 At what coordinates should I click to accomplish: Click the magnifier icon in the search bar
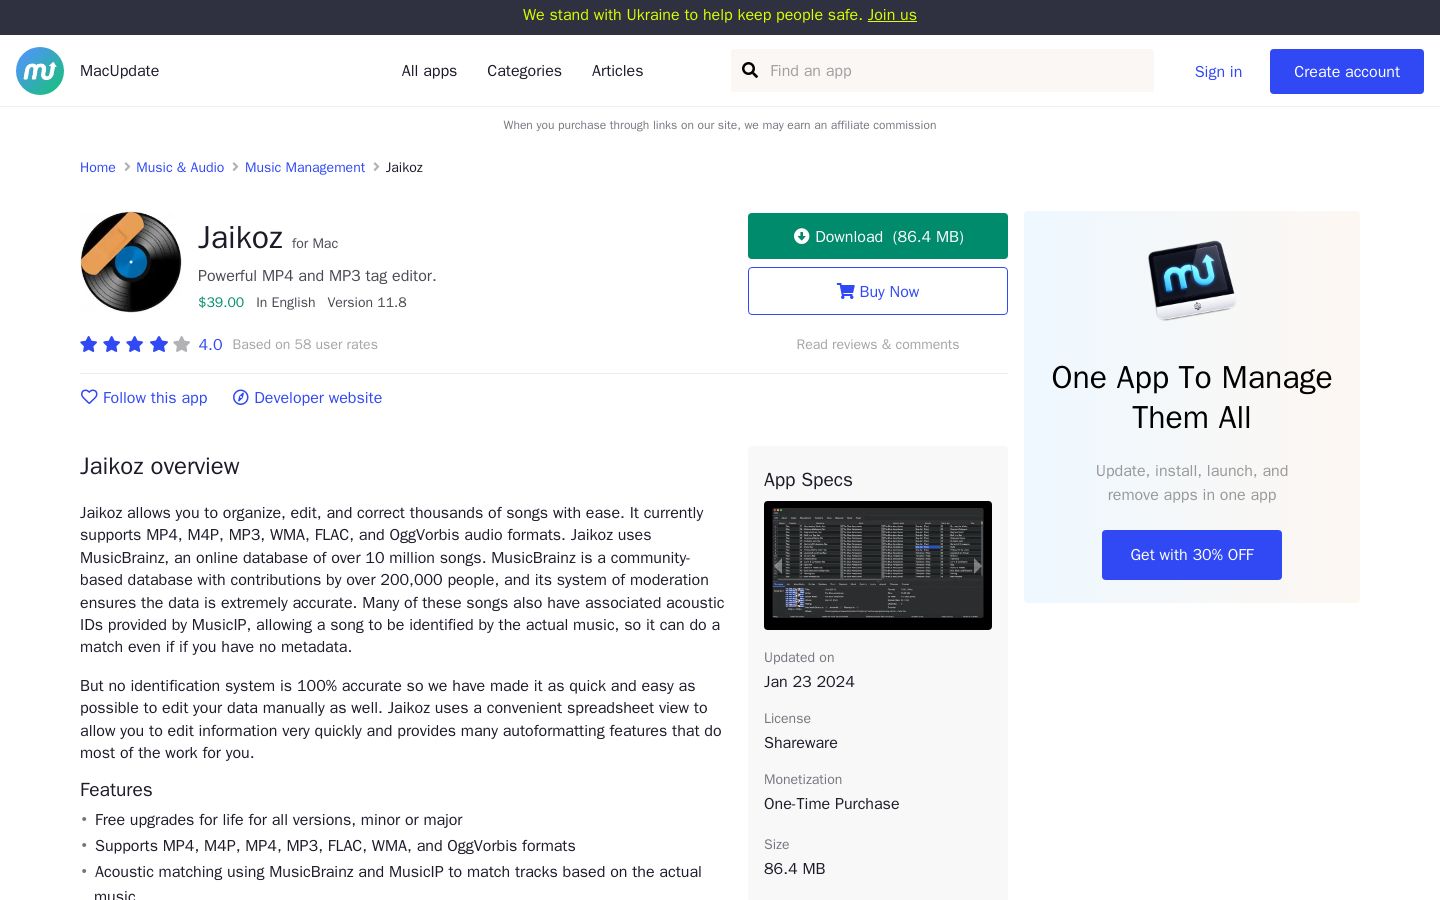coord(750,71)
